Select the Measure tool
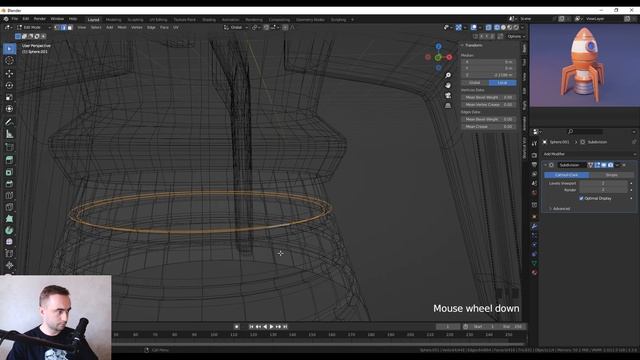Screen dimensions: 640x360 coord(9,134)
